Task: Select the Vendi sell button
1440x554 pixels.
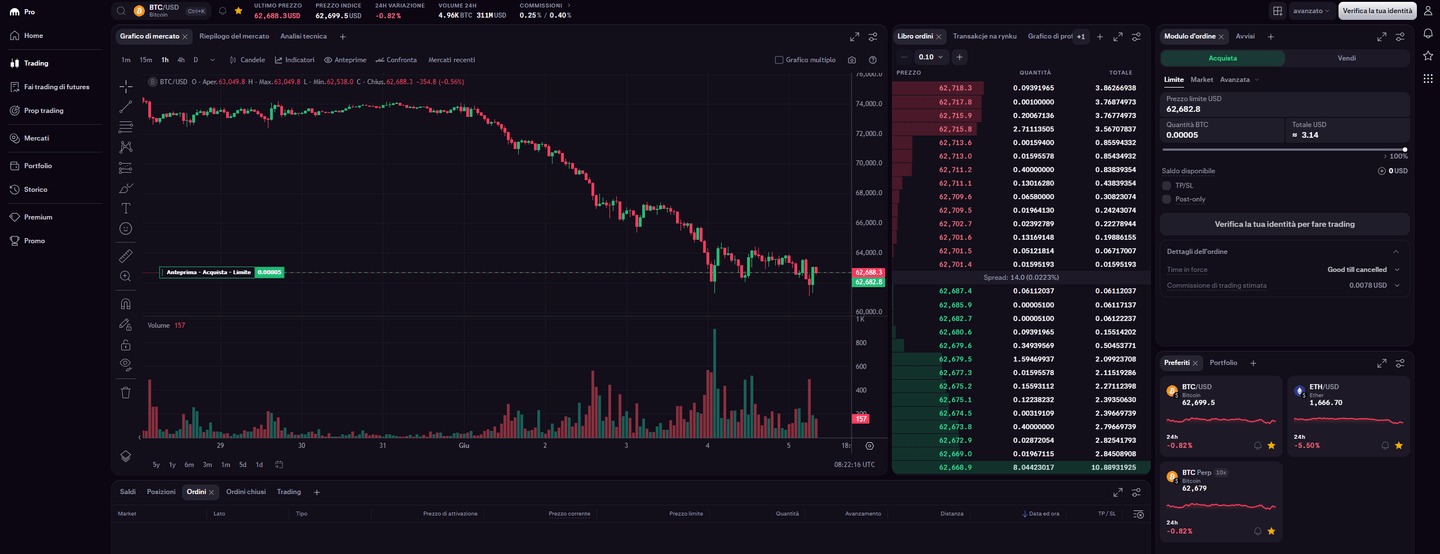Action: (x=1347, y=58)
